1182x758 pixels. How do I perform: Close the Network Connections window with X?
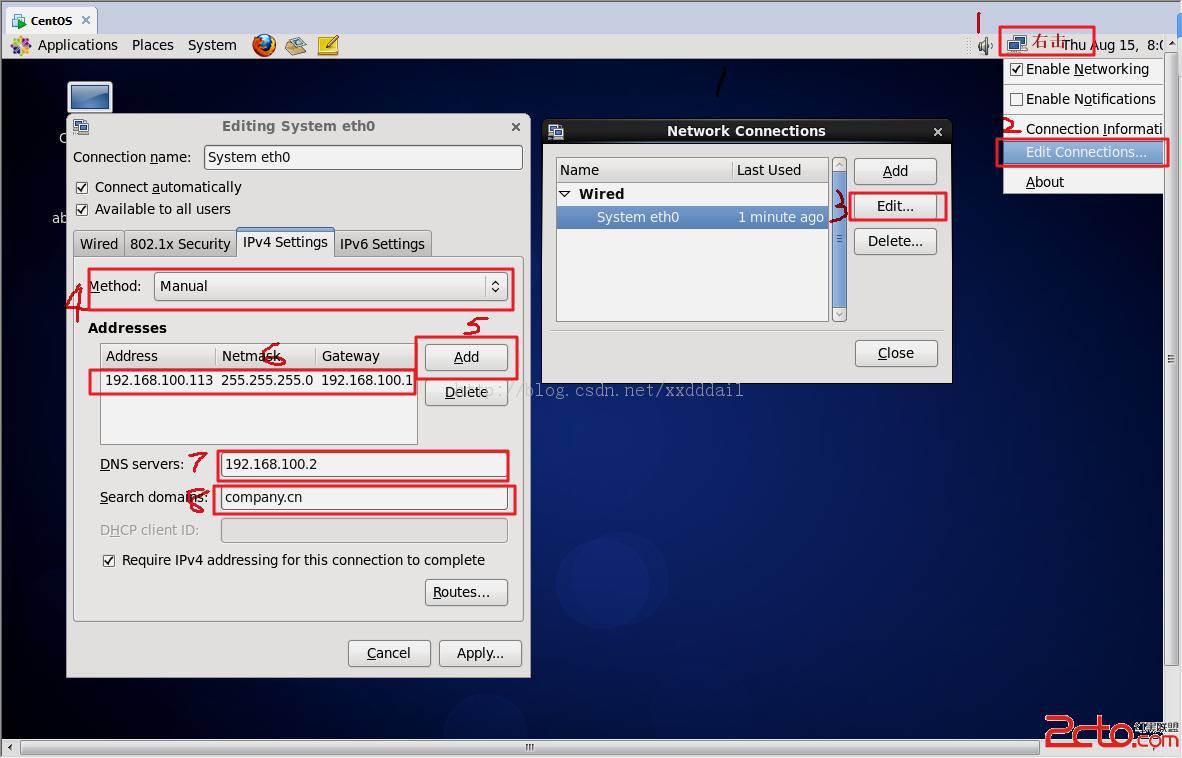click(x=938, y=132)
